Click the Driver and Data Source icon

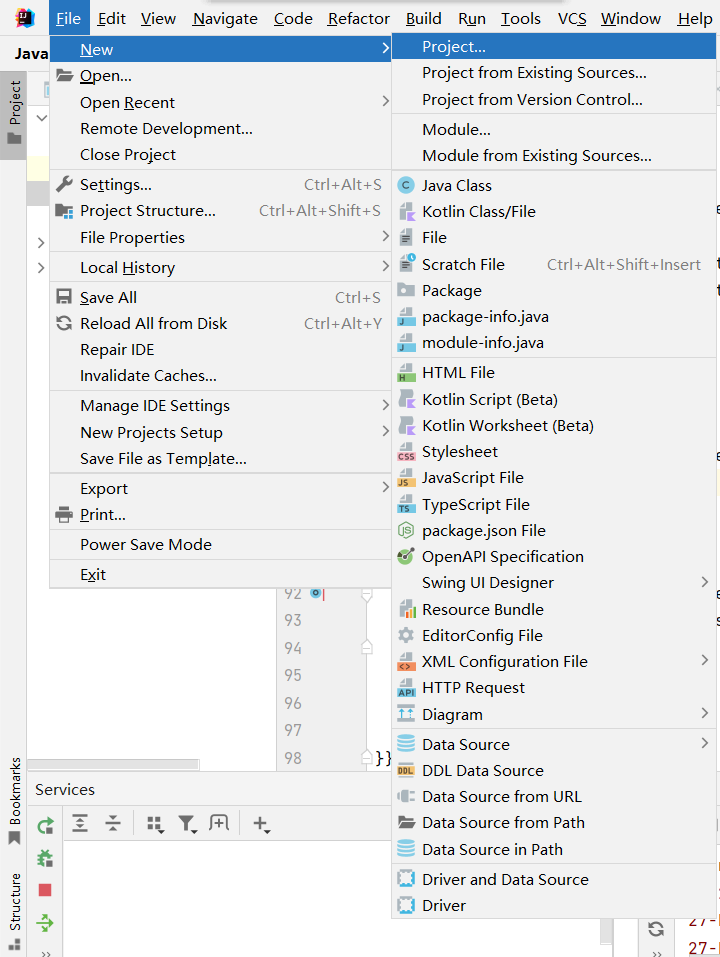[406, 879]
